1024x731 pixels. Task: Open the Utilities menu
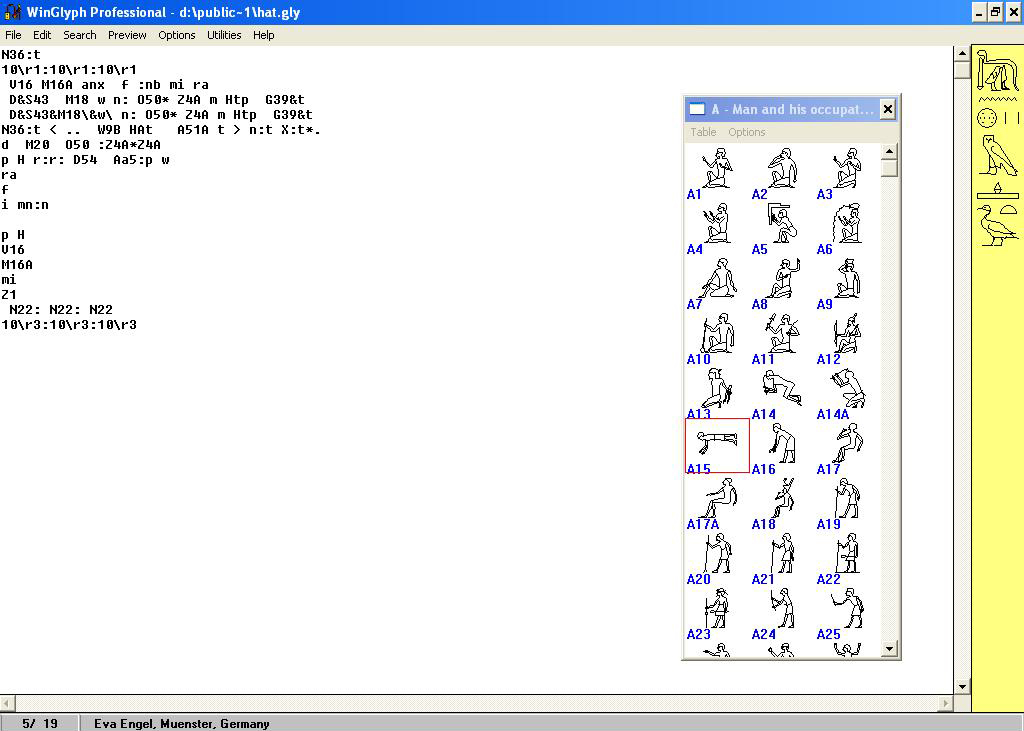pyautogui.click(x=224, y=35)
